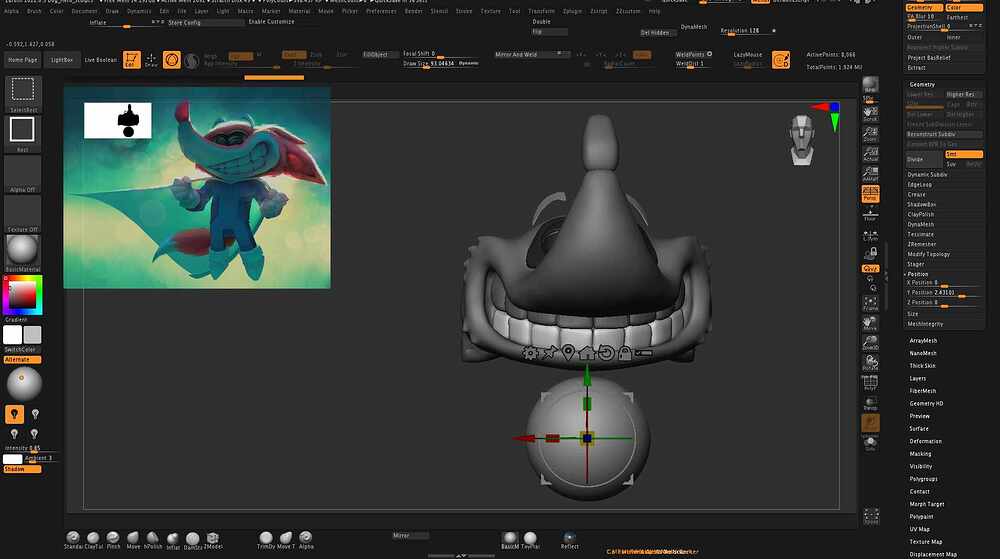The height and width of the screenshot is (559, 1000).
Task: Open the Brush menu
Action: pos(34,11)
